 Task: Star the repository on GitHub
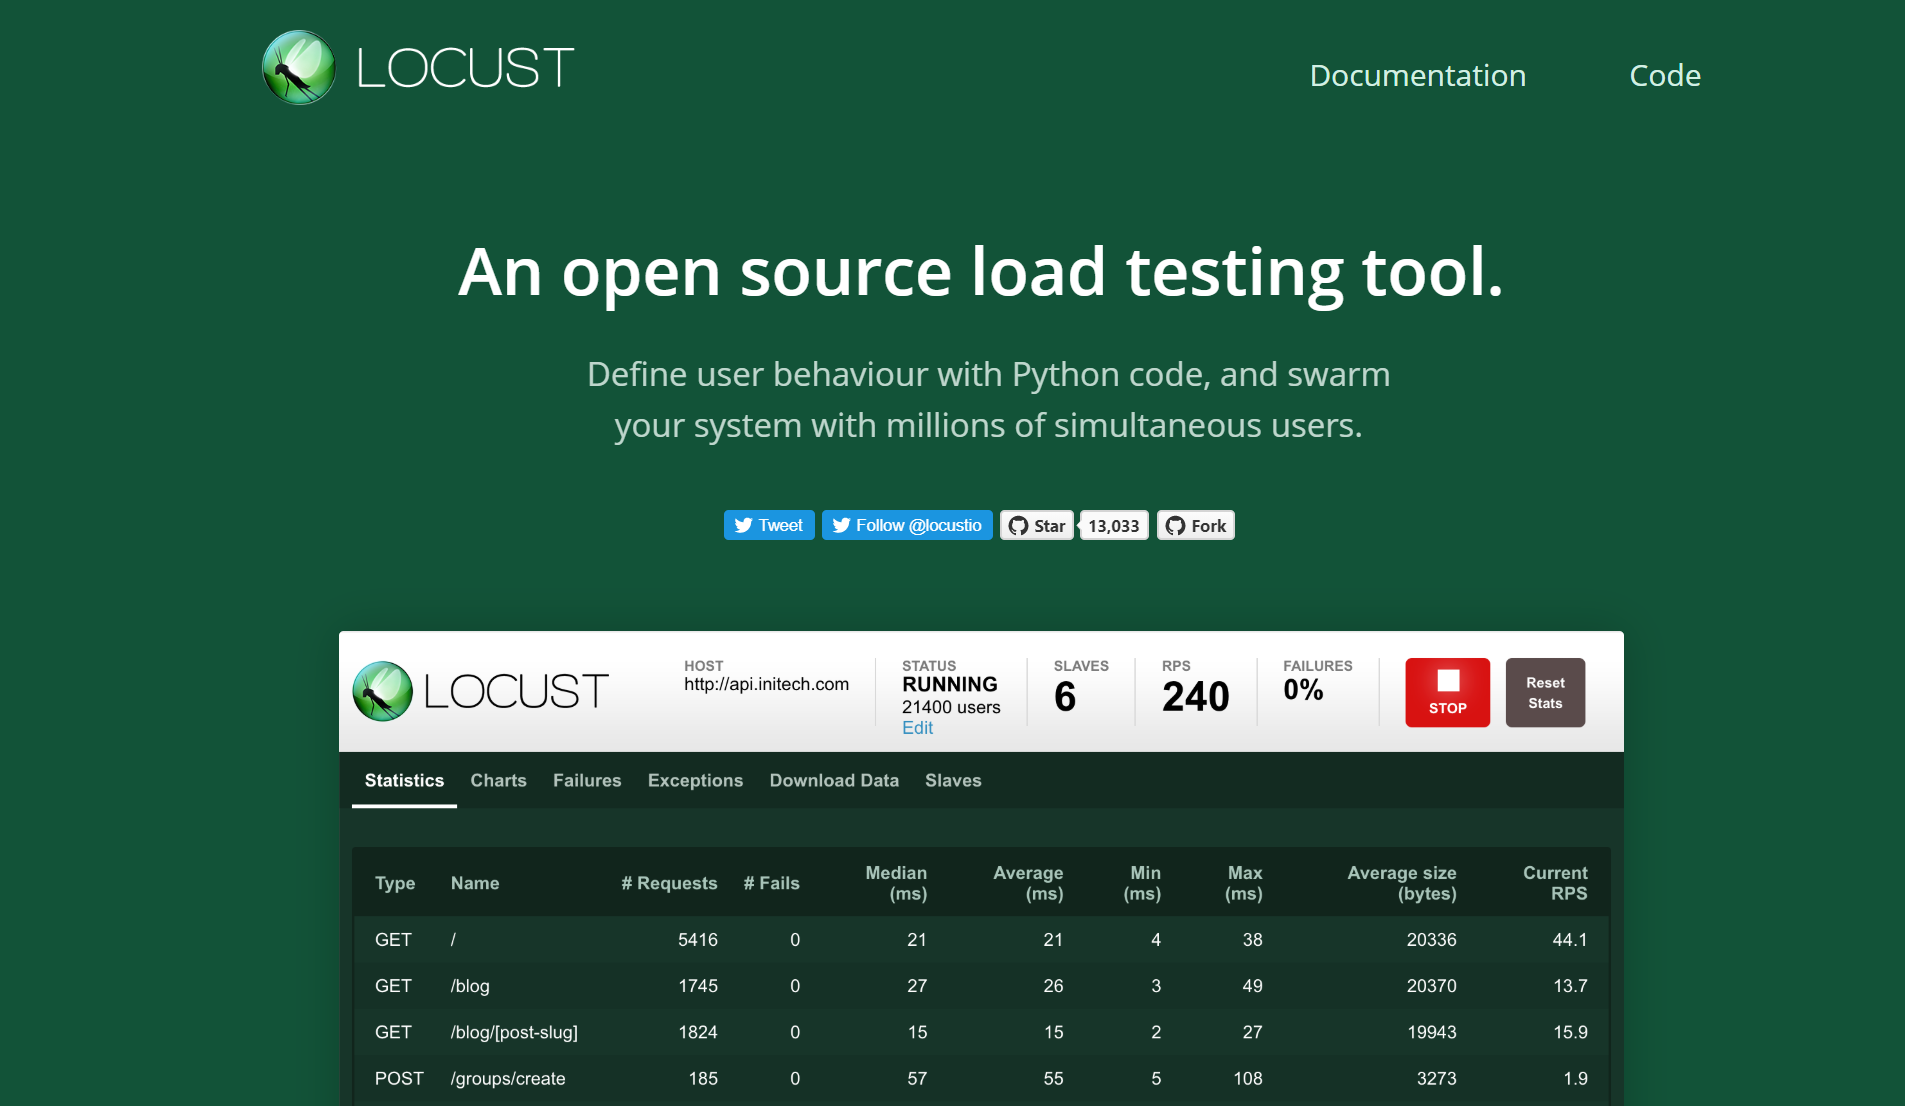coord(1037,525)
